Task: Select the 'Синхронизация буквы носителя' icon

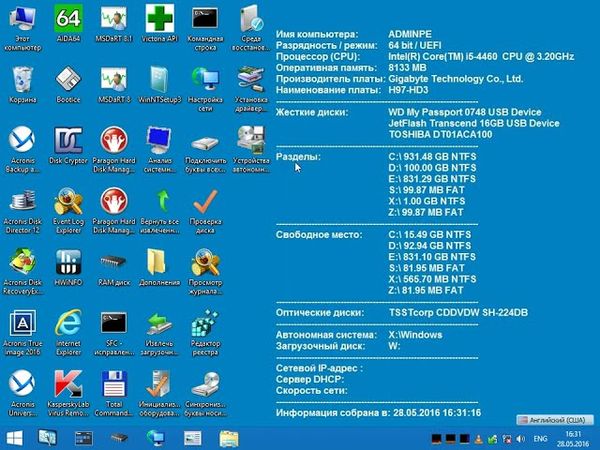Action: pyautogui.click(x=205, y=393)
